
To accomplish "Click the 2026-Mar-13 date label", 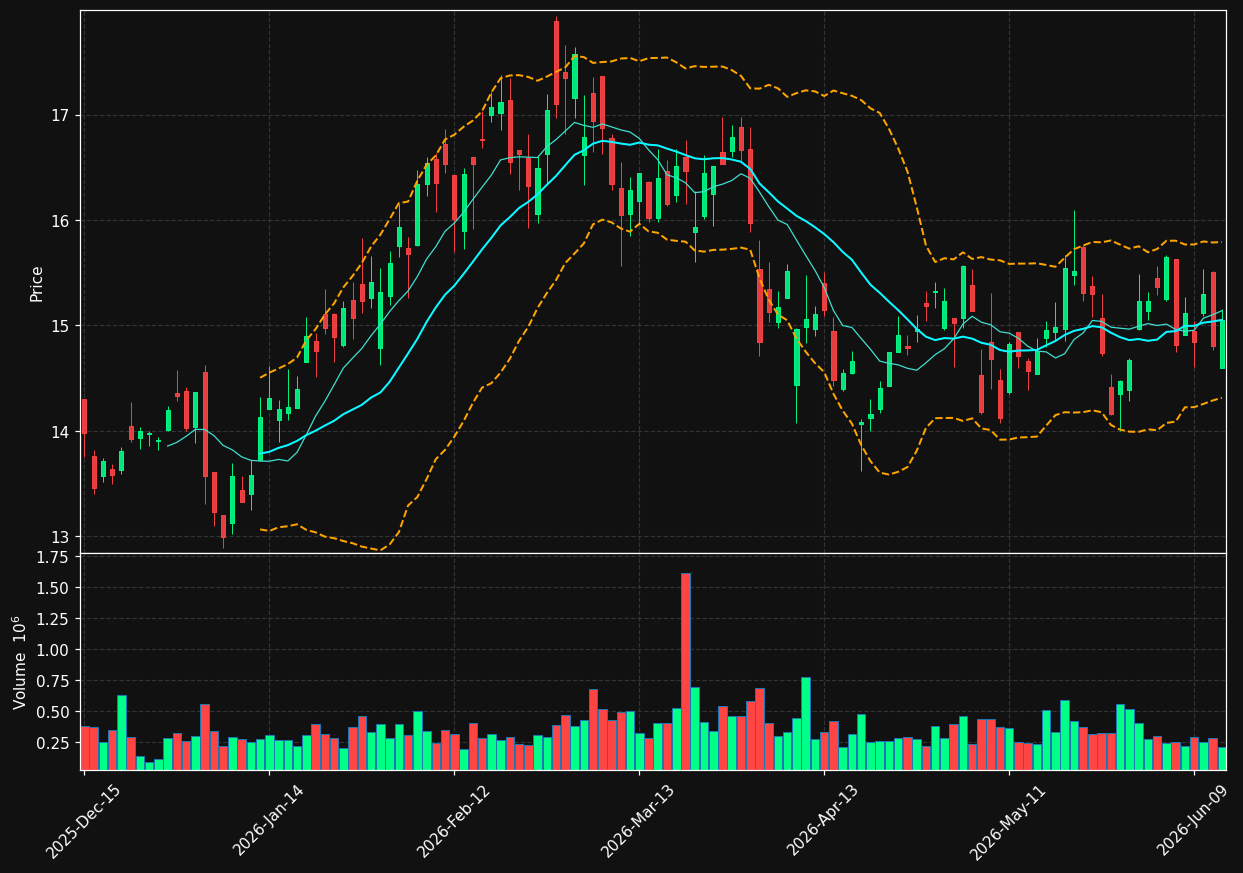I will click(x=639, y=820).
